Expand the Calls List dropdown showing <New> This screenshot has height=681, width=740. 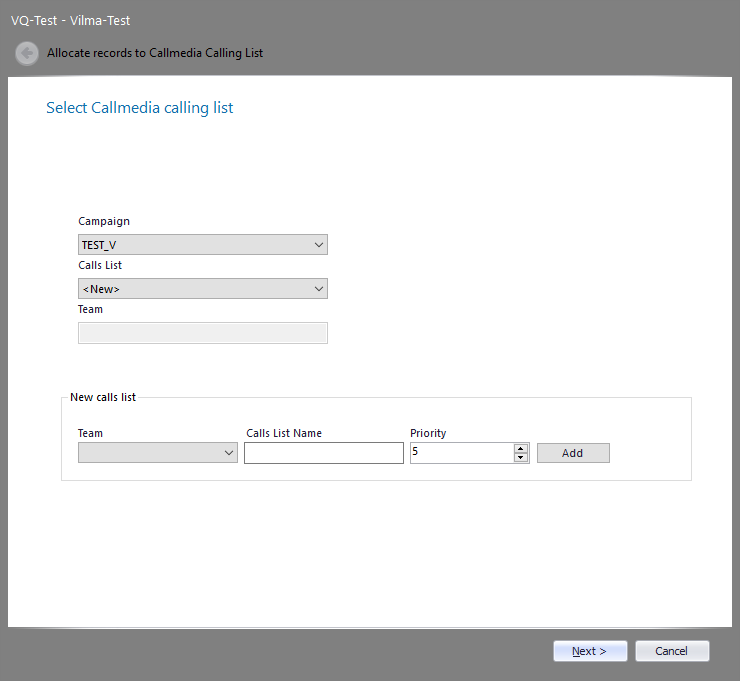pyautogui.click(x=203, y=288)
